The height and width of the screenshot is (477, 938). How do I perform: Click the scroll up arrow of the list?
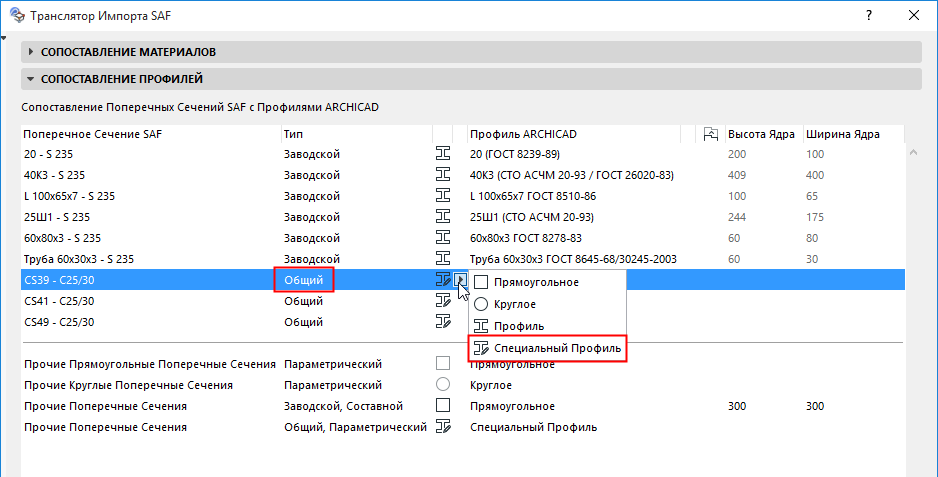pyautogui.click(x=913, y=153)
